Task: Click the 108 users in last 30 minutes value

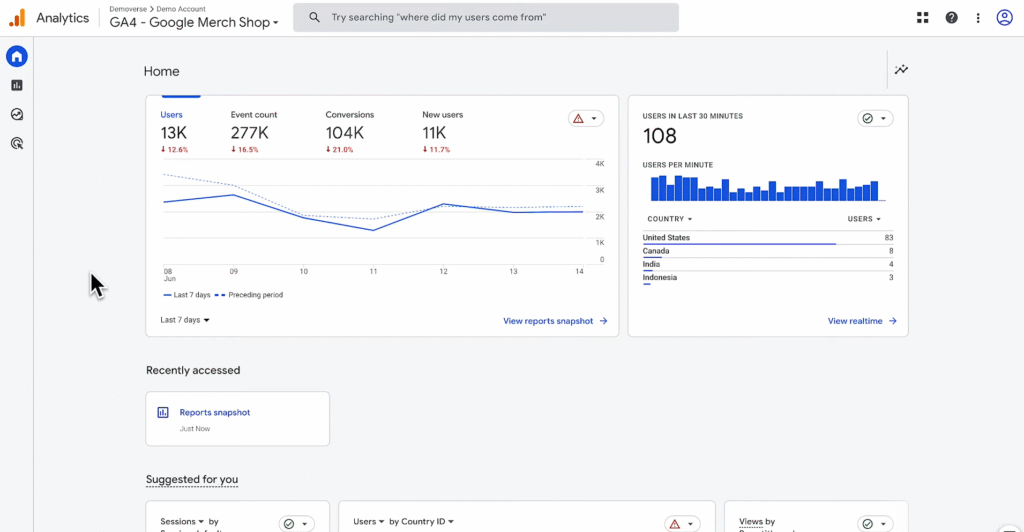Action: (x=660, y=136)
